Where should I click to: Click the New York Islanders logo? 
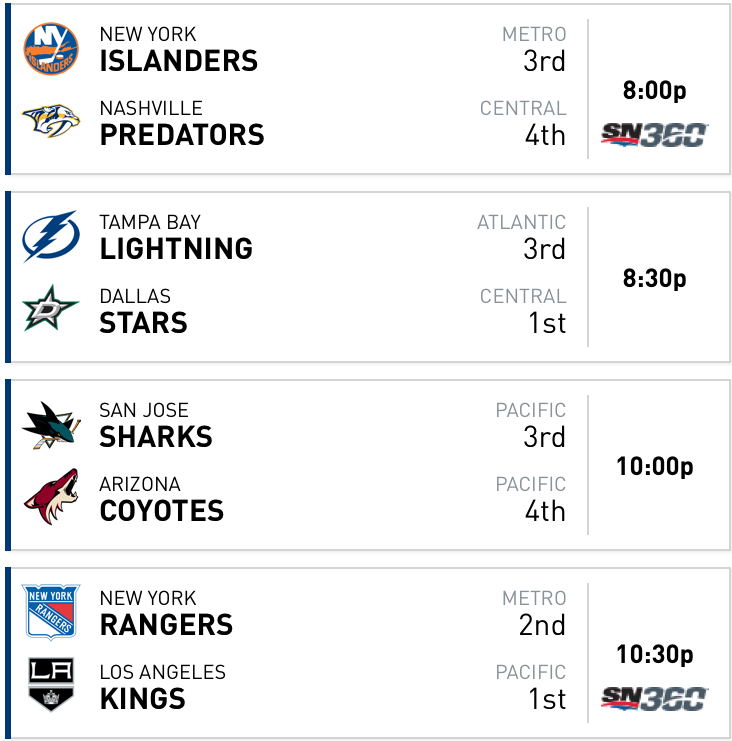(x=51, y=49)
